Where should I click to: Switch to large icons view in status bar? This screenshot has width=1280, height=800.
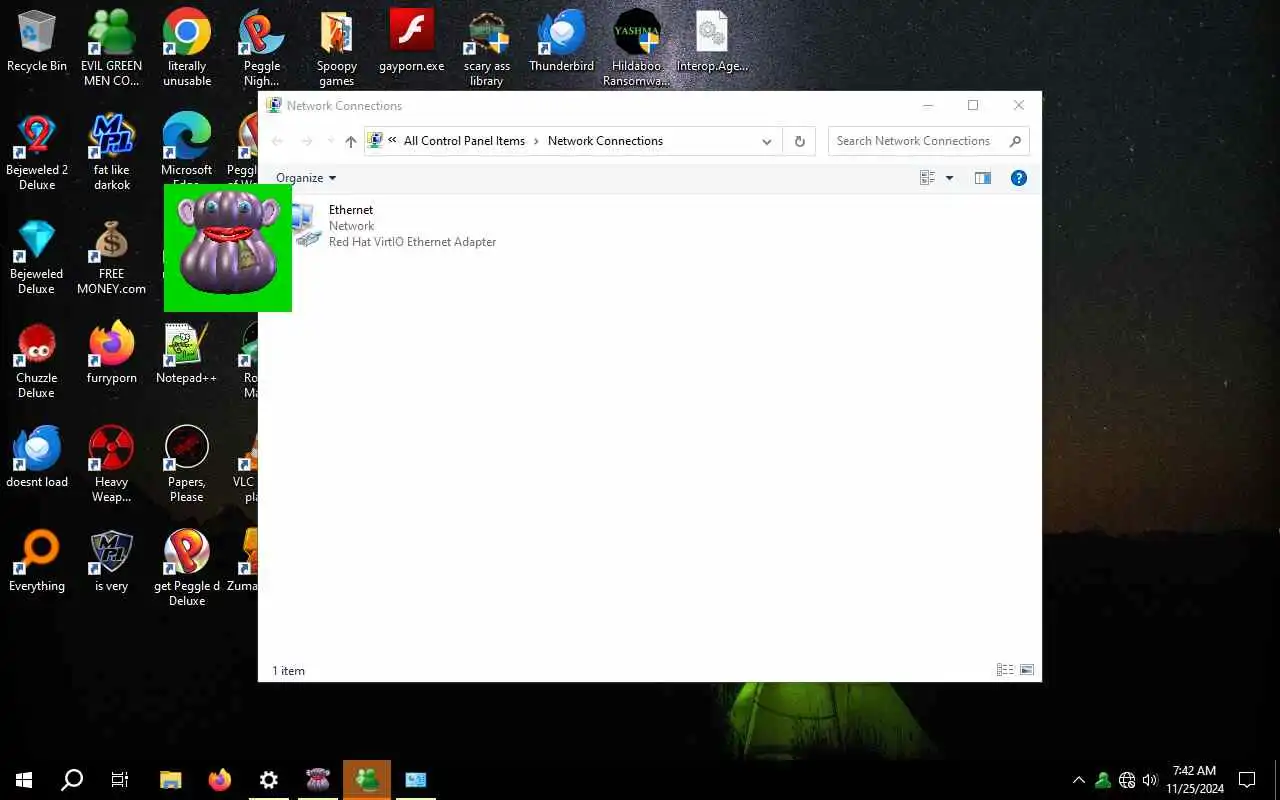(1027, 670)
